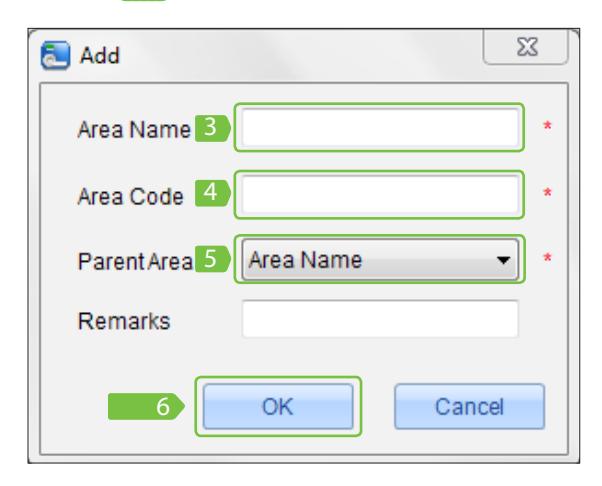Screen dimensions: 602x486
Task: Close the Add dialog with X button
Action: click(526, 47)
